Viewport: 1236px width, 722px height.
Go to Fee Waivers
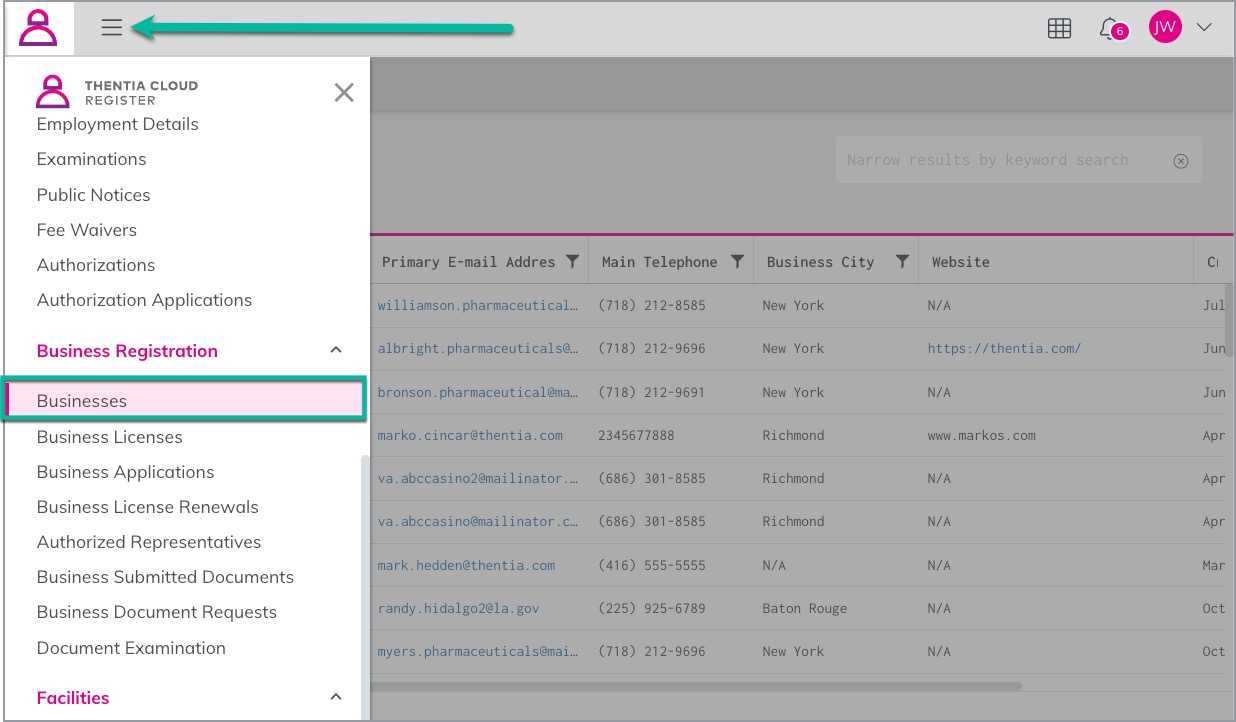coord(87,230)
